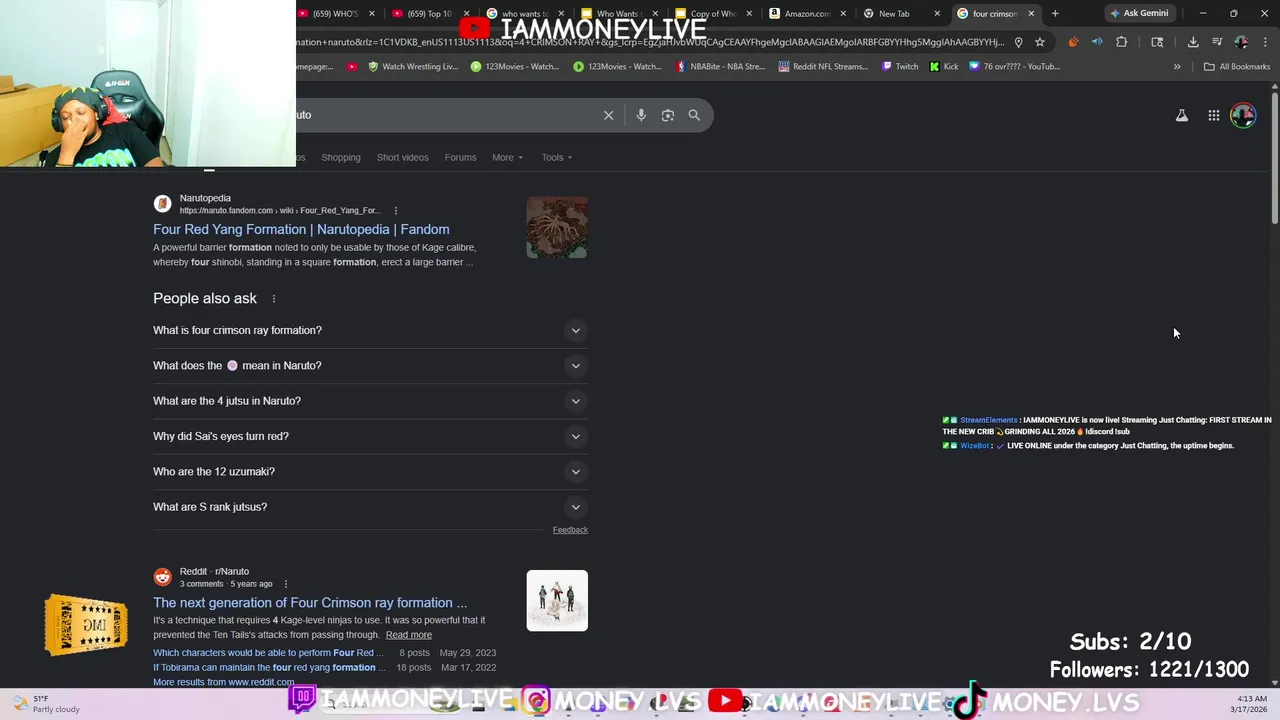Open the location permission icon in address bar
The width and height of the screenshot is (1280, 720).
point(1018,42)
